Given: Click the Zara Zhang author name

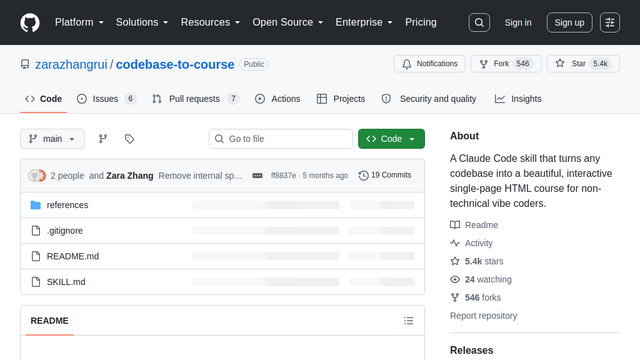Looking at the screenshot, I should 130,176.
